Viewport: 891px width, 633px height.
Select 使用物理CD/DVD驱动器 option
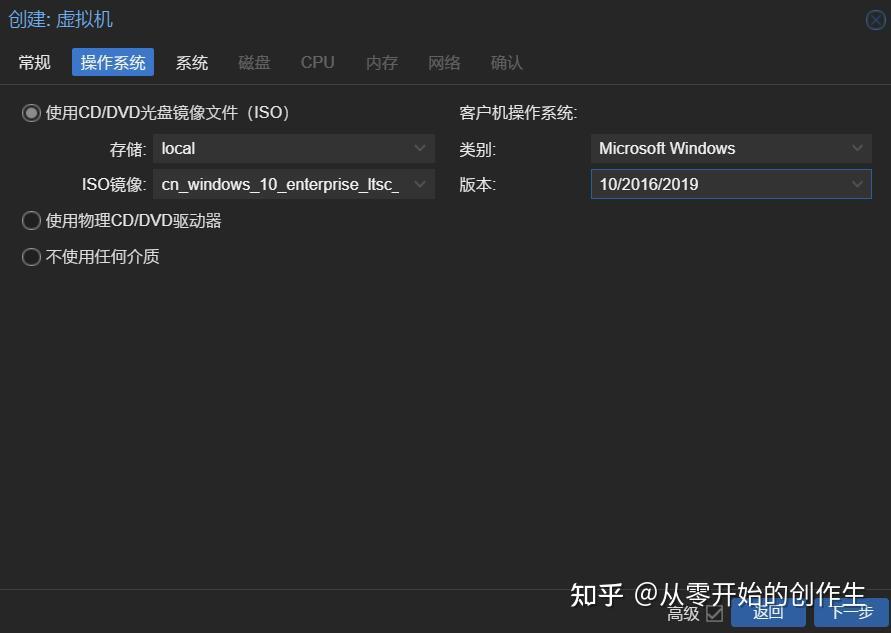(x=31, y=220)
